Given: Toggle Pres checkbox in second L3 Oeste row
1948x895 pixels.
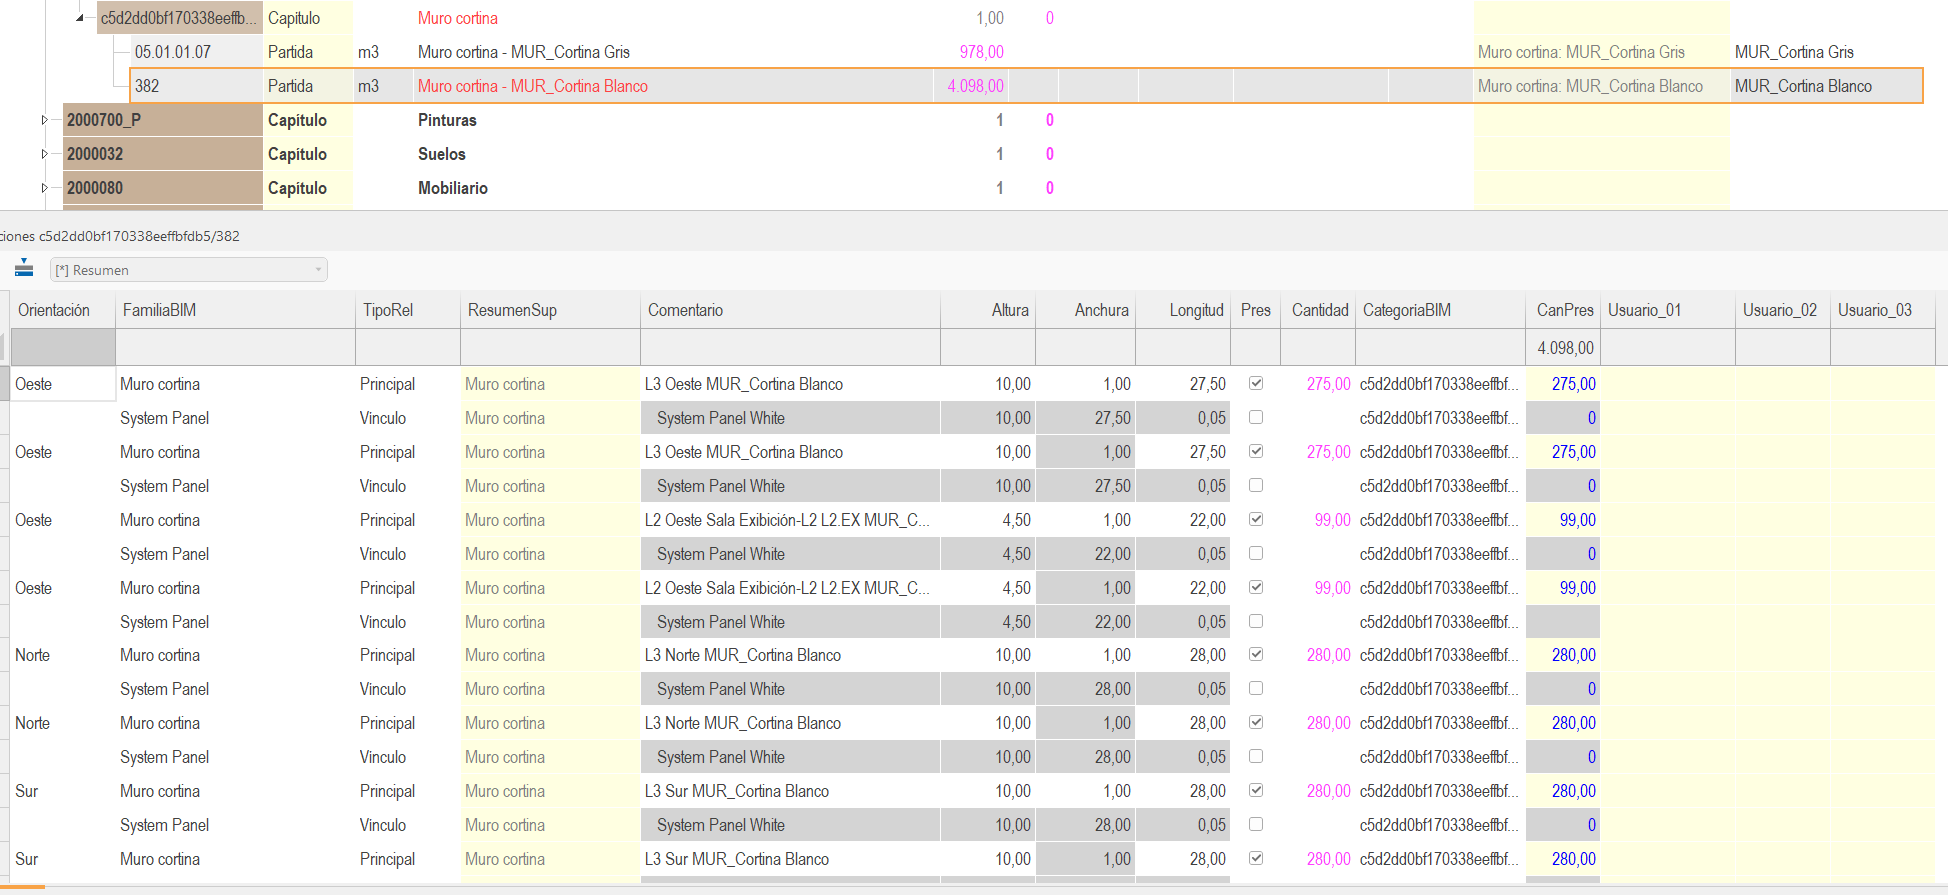Looking at the screenshot, I should tap(1256, 451).
